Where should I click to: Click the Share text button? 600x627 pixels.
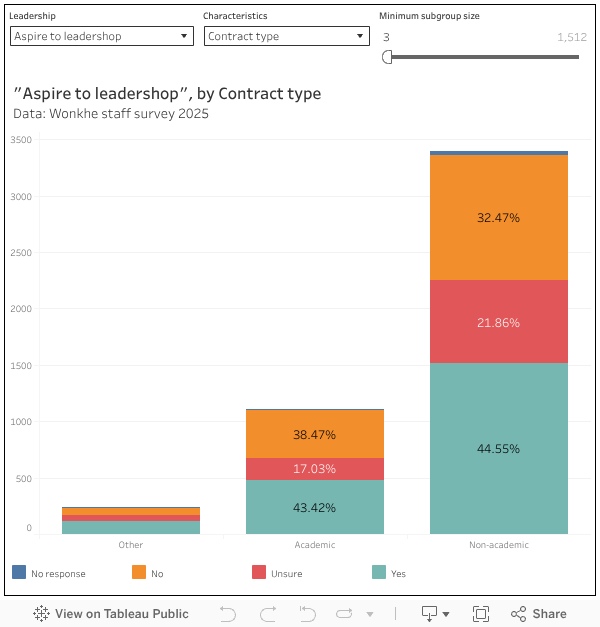pyautogui.click(x=549, y=614)
